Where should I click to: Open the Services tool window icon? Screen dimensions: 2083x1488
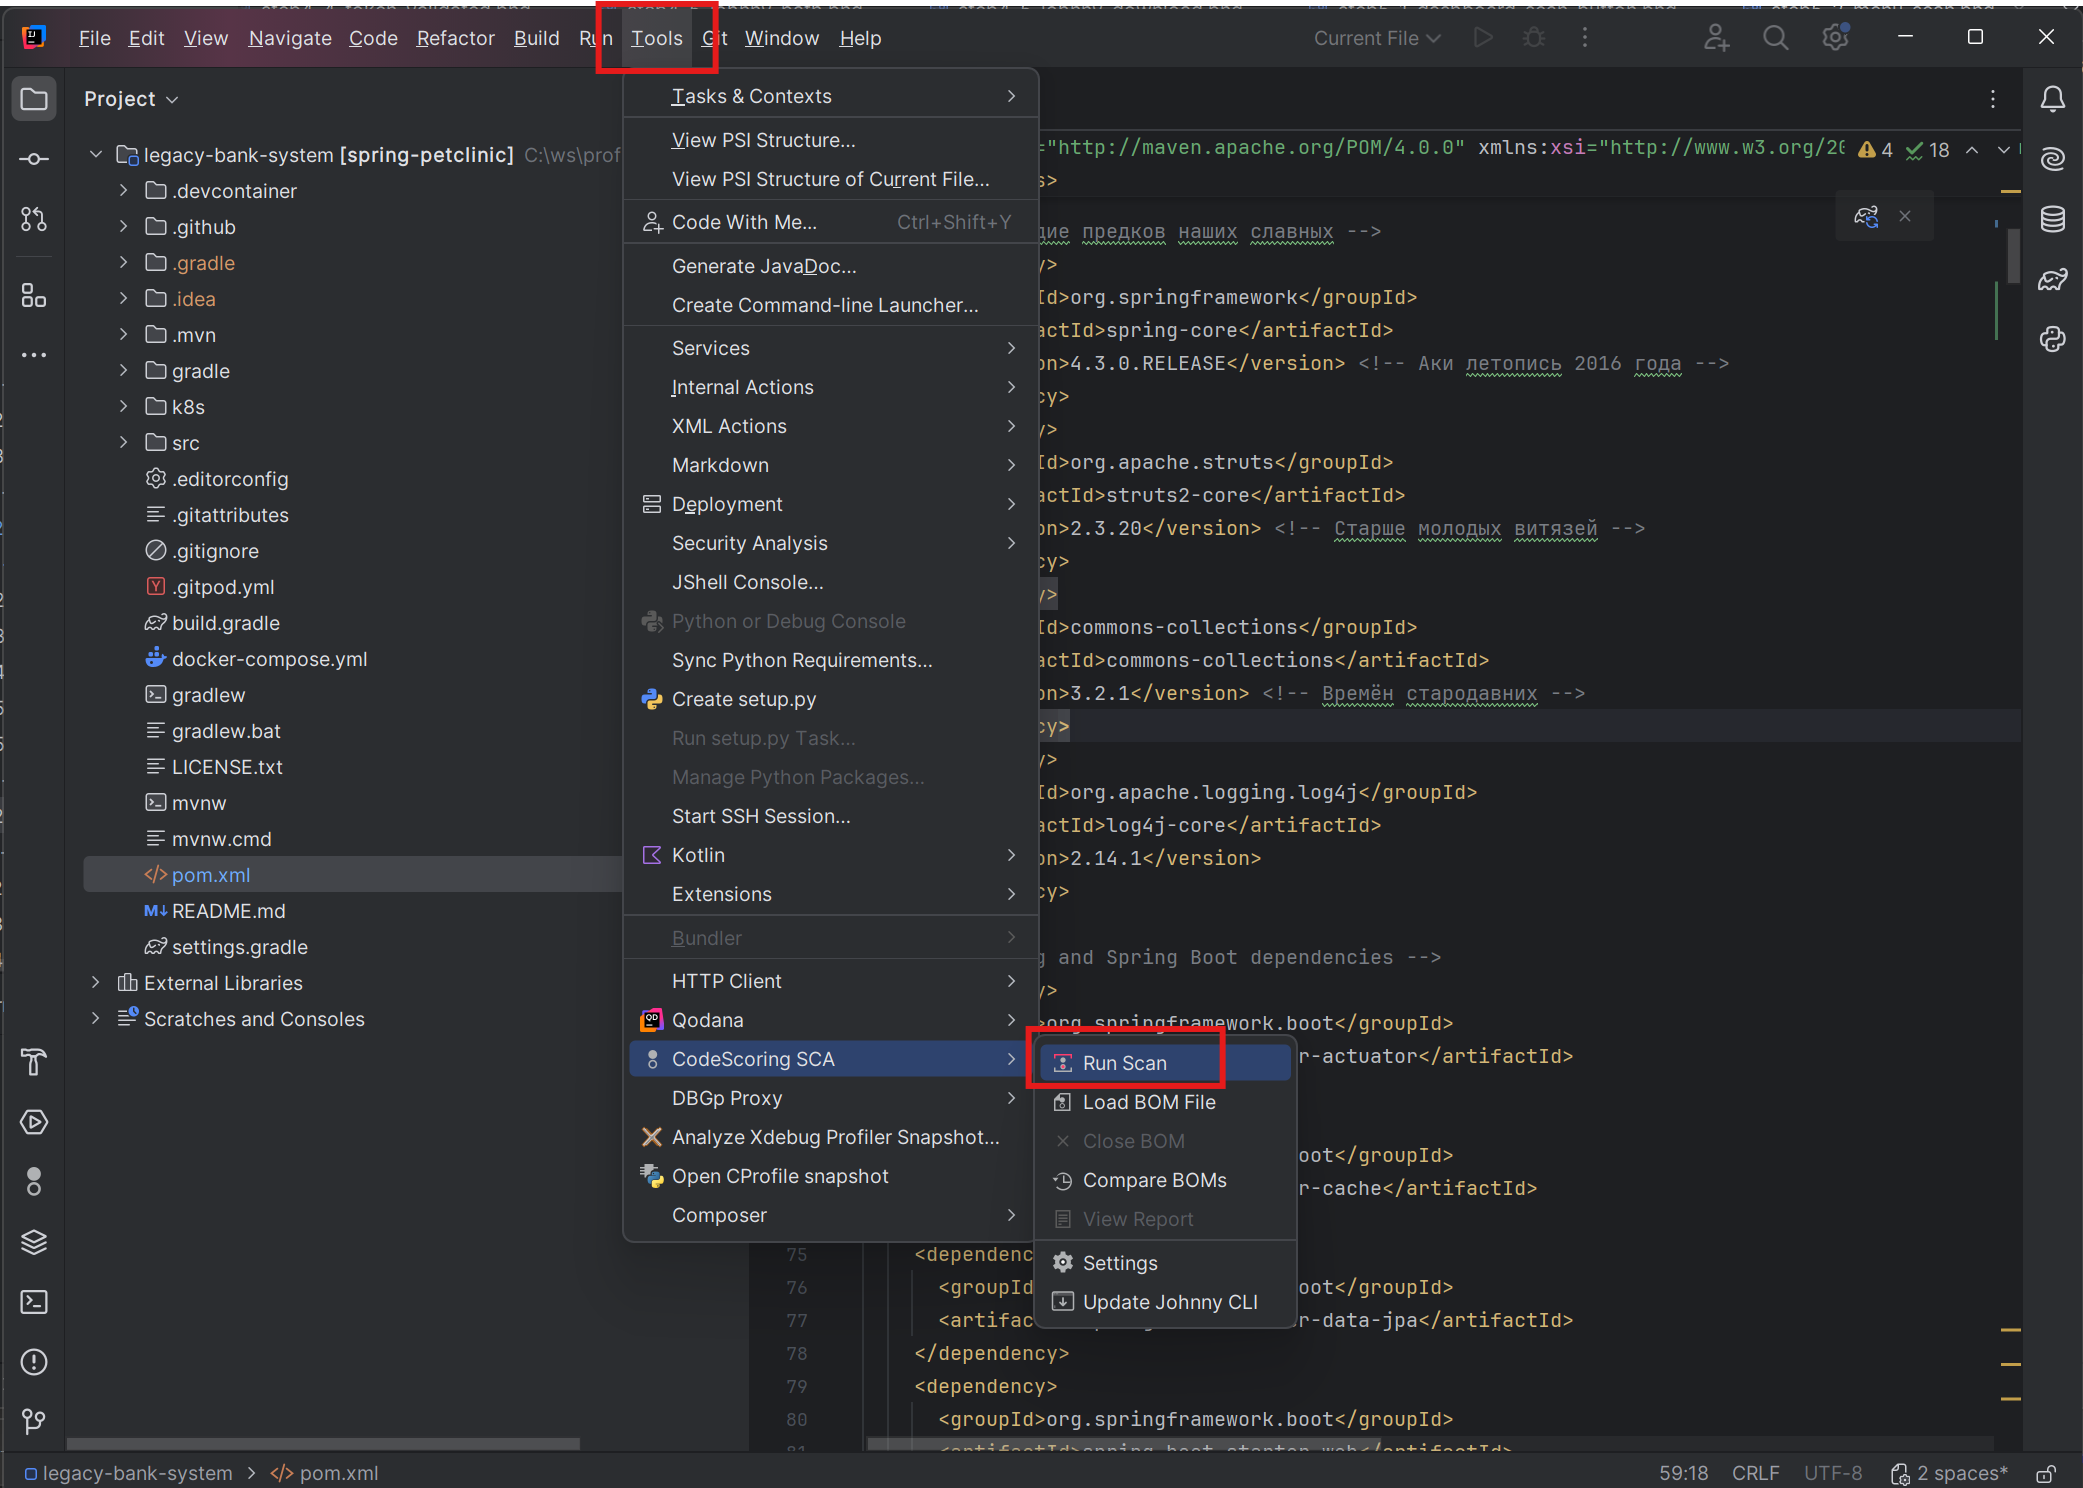tap(34, 1122)
